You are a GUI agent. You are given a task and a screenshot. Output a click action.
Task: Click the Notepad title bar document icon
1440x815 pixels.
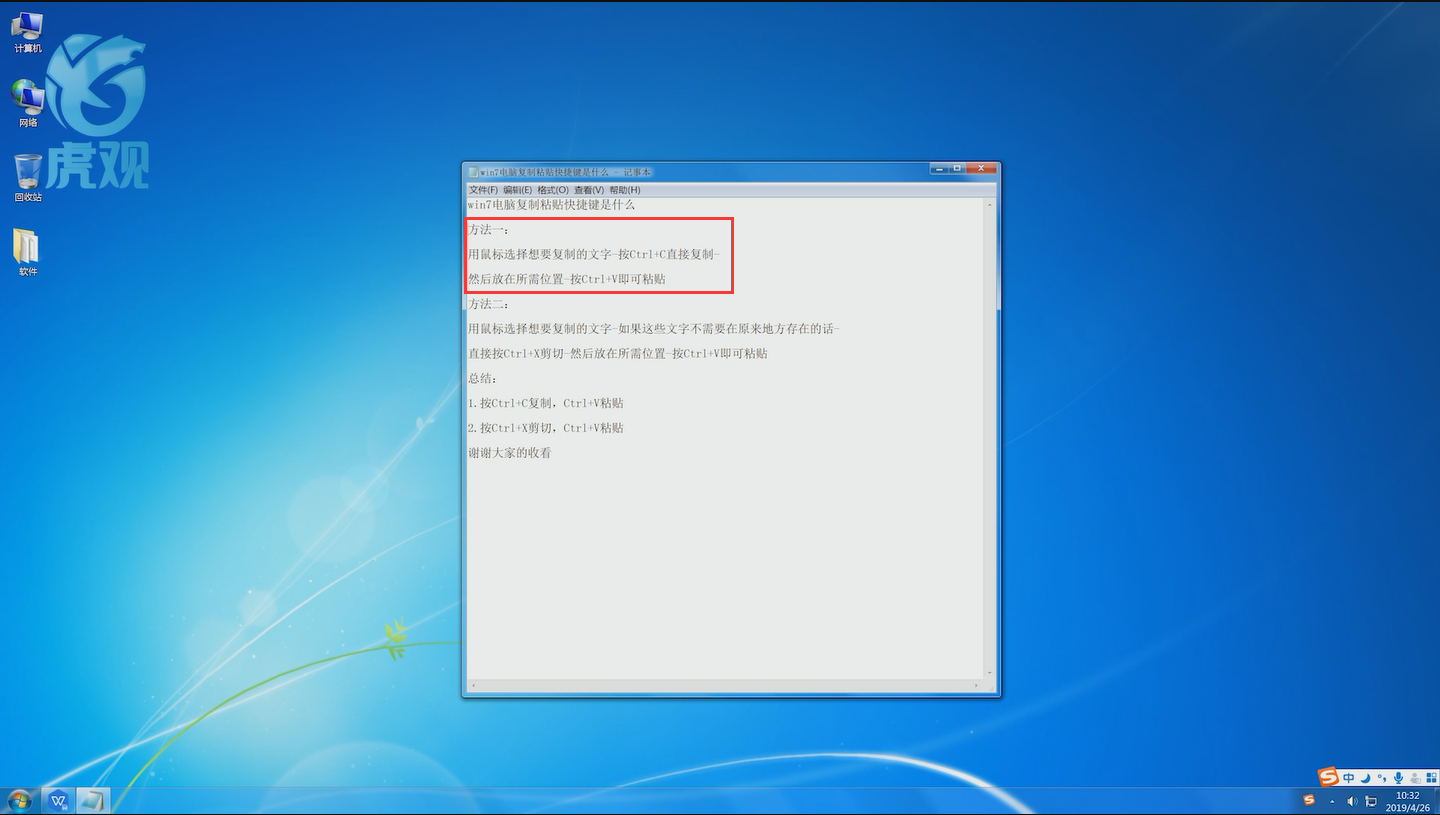474,172
